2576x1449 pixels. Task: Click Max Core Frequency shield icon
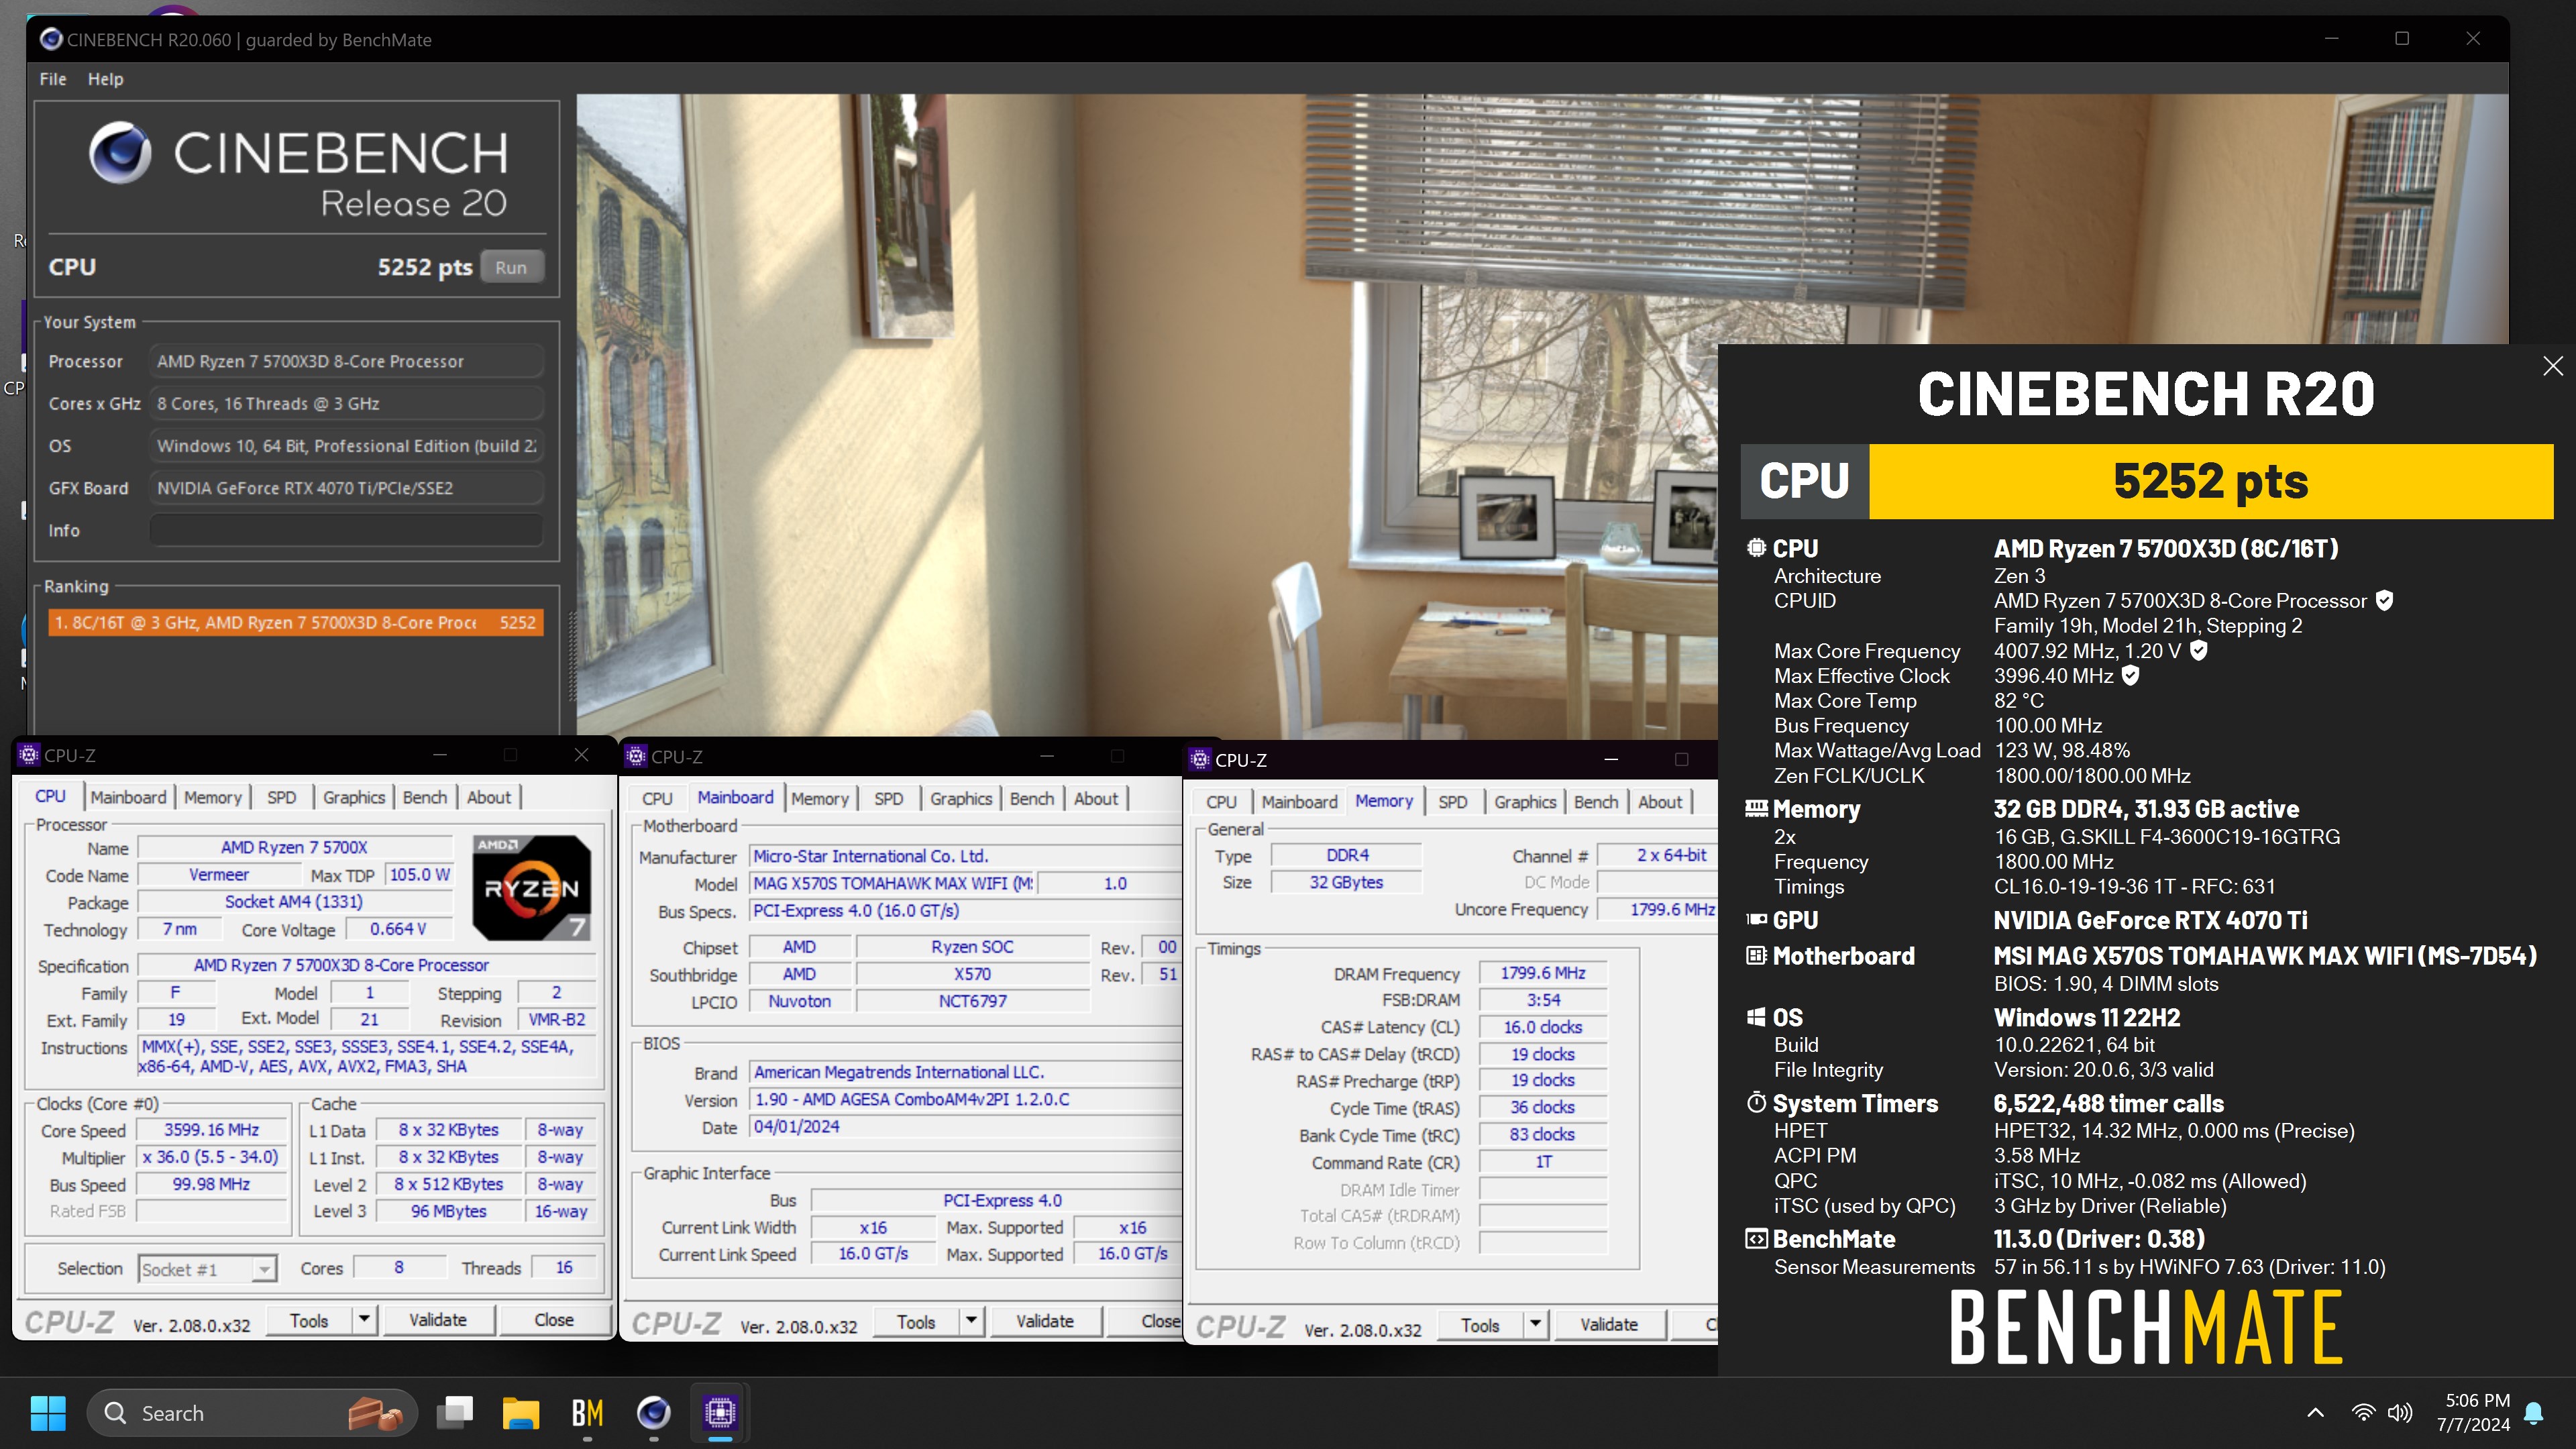click(2199, 650)
